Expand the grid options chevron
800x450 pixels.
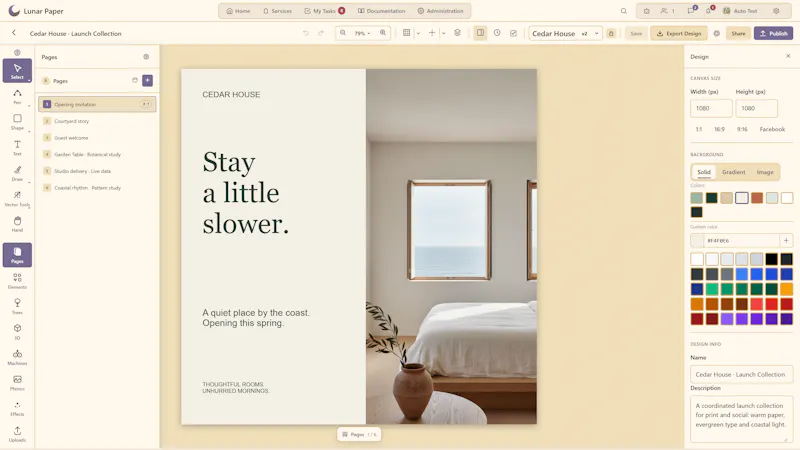click(x=418, y=33)
